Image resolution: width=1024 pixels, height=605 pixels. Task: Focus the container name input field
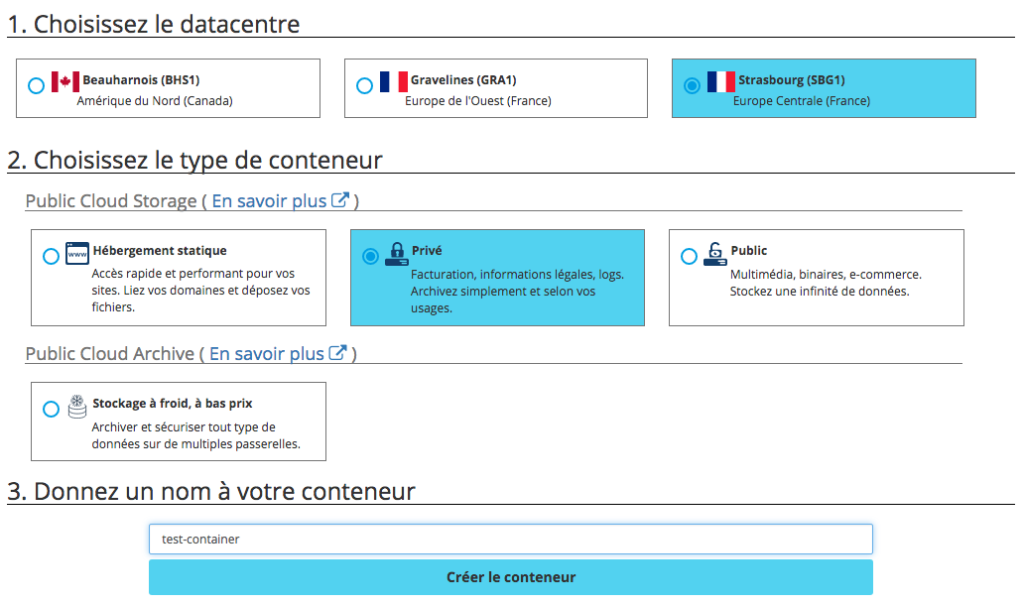pyautogui.click(x=510, y=539)
